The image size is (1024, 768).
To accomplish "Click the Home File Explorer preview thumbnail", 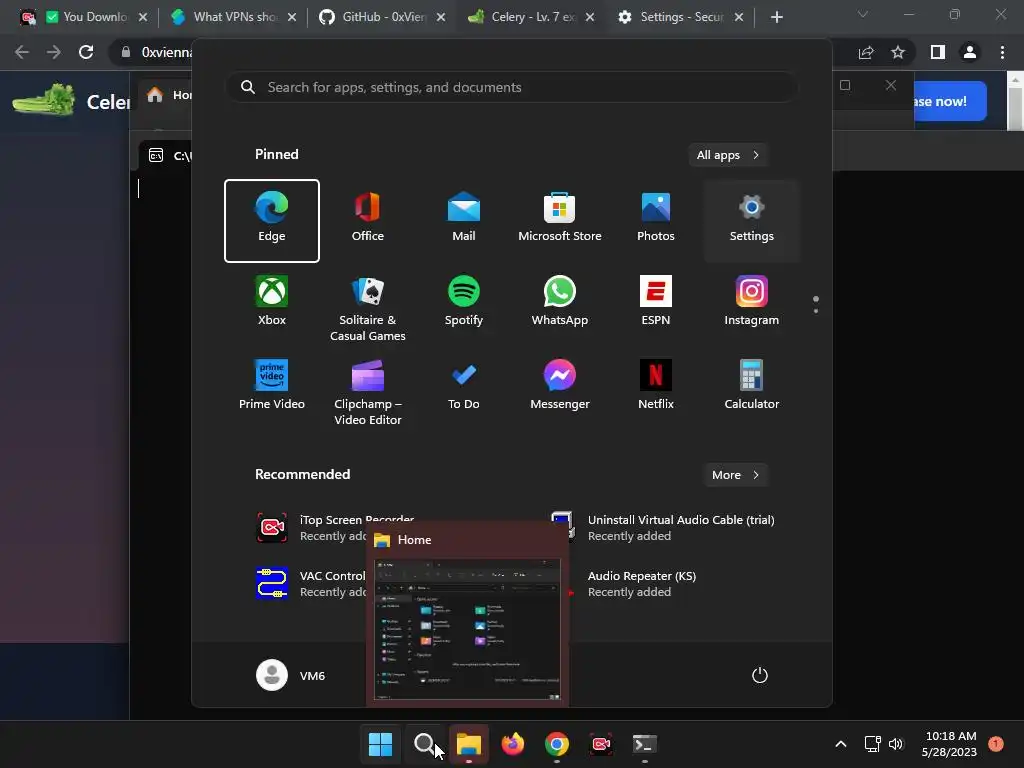I will coord(467,629).
